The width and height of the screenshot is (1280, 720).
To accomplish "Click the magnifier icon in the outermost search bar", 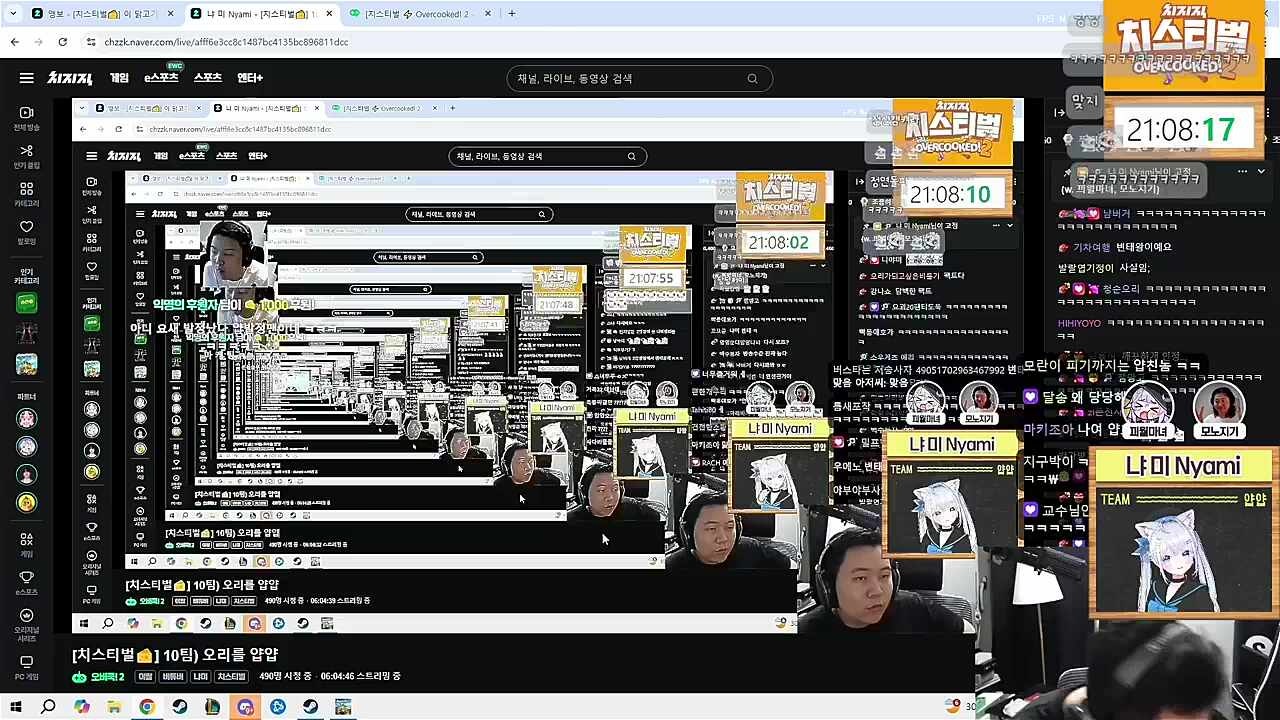I will click(x=752, y=78).
